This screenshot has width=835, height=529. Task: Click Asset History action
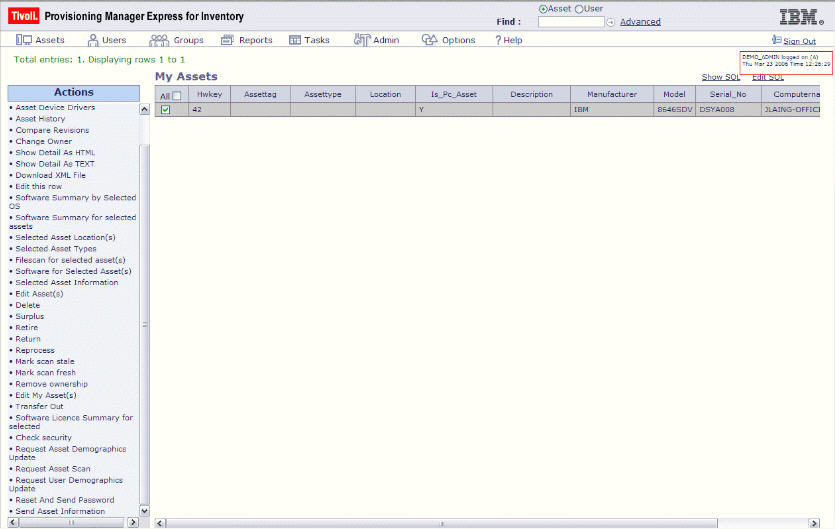click(40, 119)
